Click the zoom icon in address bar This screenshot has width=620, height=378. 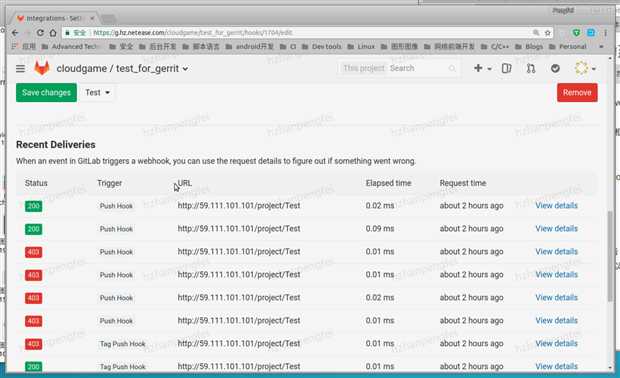point(536,33)
